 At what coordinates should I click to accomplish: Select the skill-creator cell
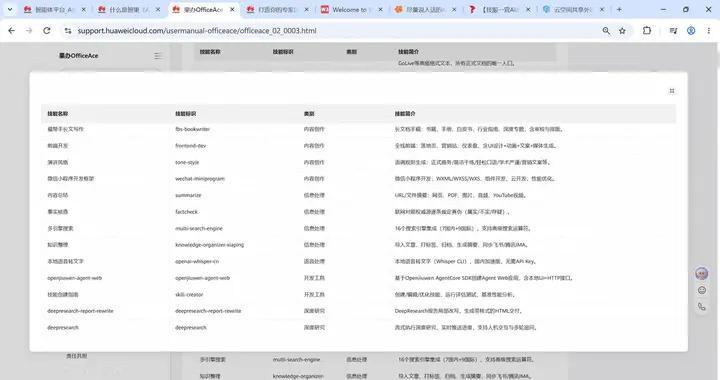[189, 295]
